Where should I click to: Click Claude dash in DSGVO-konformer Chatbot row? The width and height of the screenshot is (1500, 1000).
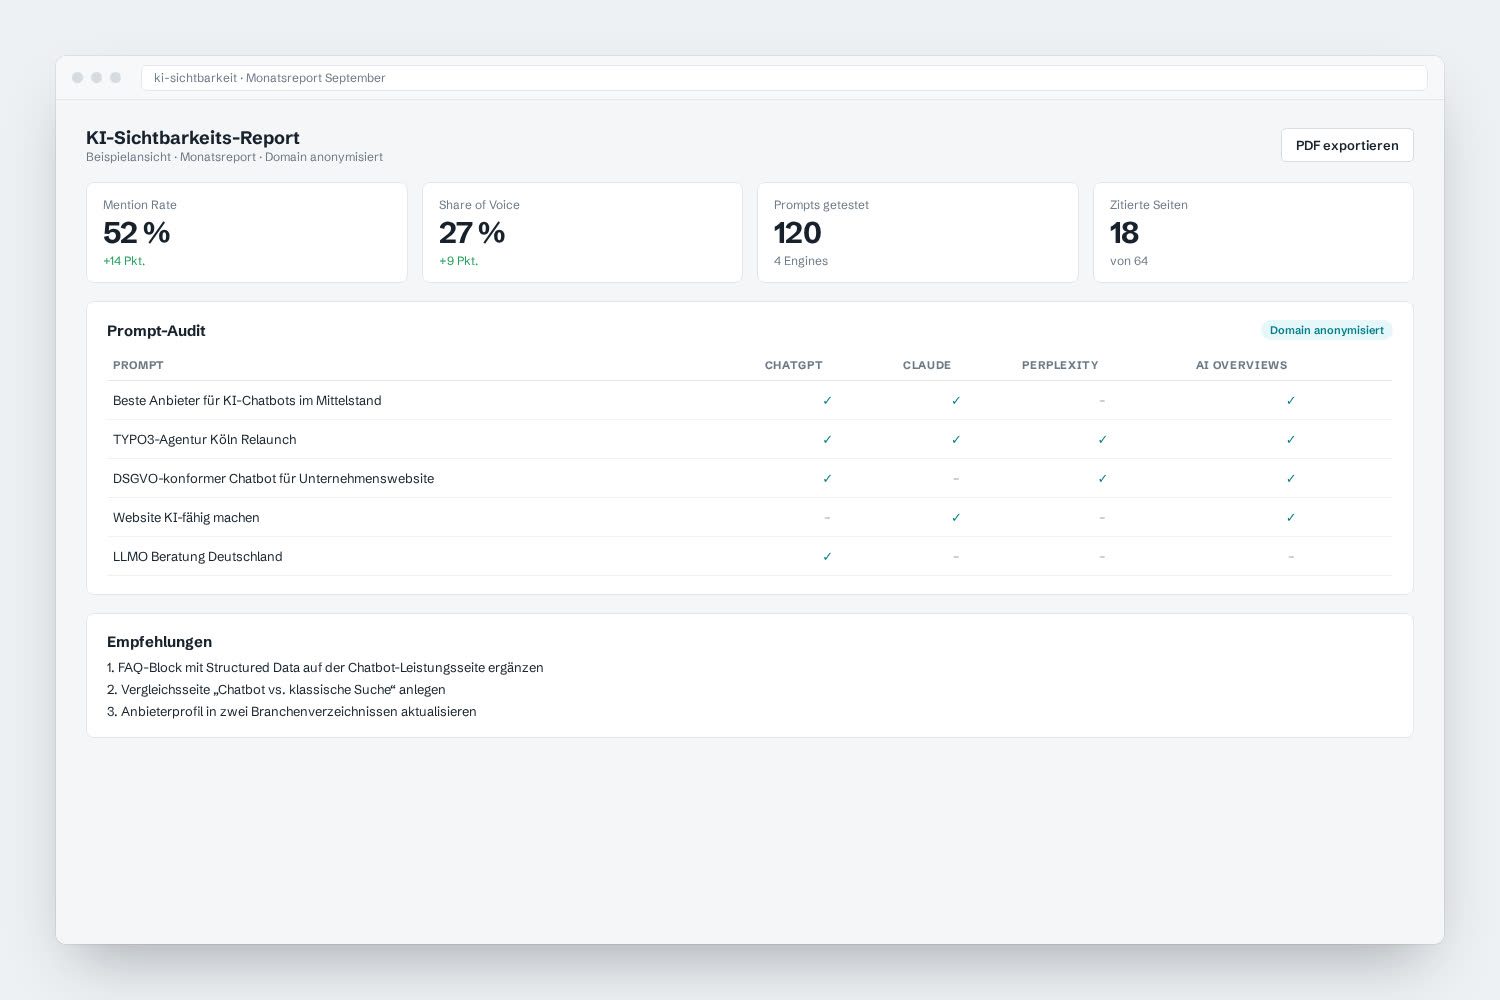956,478
